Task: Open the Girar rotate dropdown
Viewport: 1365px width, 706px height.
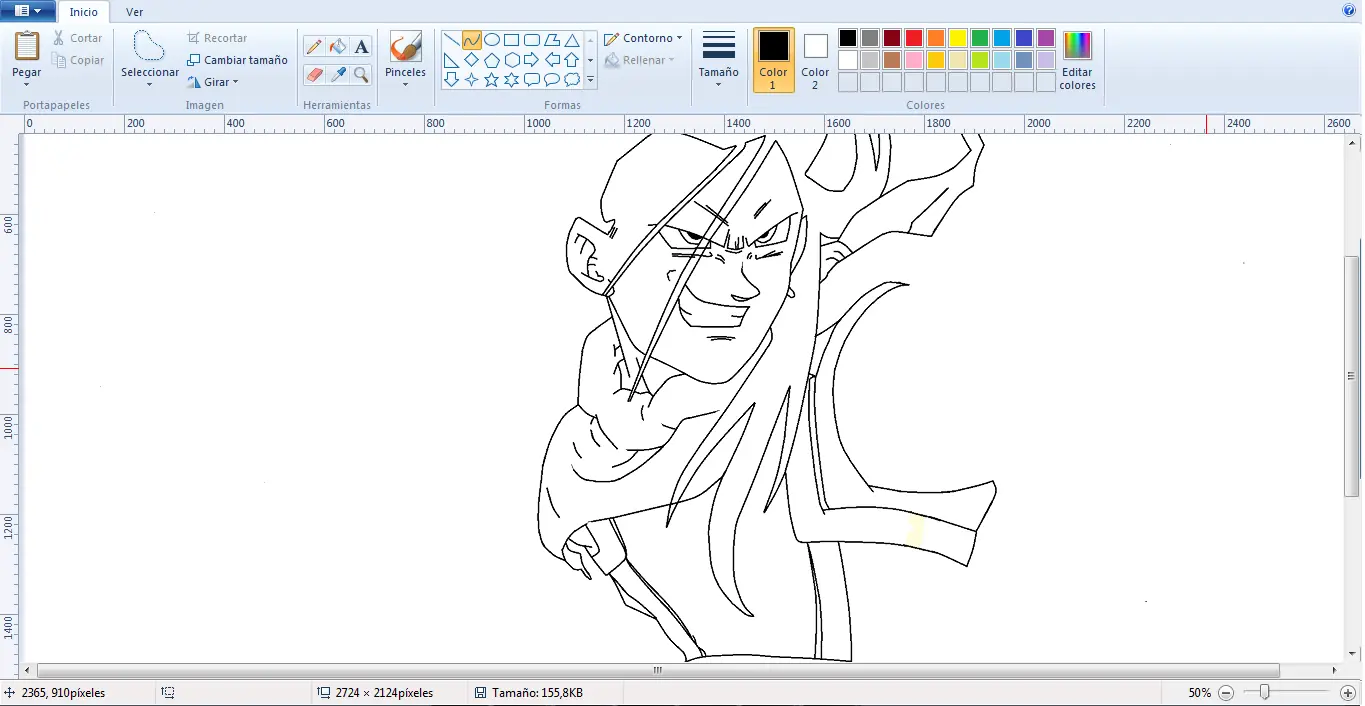Action: 213,82
